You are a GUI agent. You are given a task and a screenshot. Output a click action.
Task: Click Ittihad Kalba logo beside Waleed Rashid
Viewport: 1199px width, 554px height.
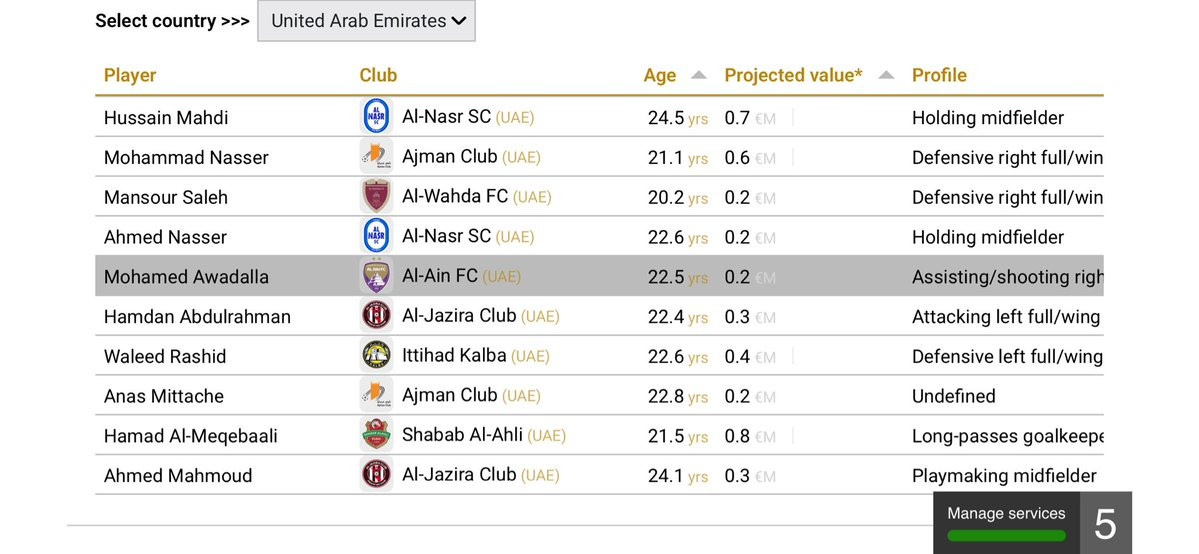point(376,356)
